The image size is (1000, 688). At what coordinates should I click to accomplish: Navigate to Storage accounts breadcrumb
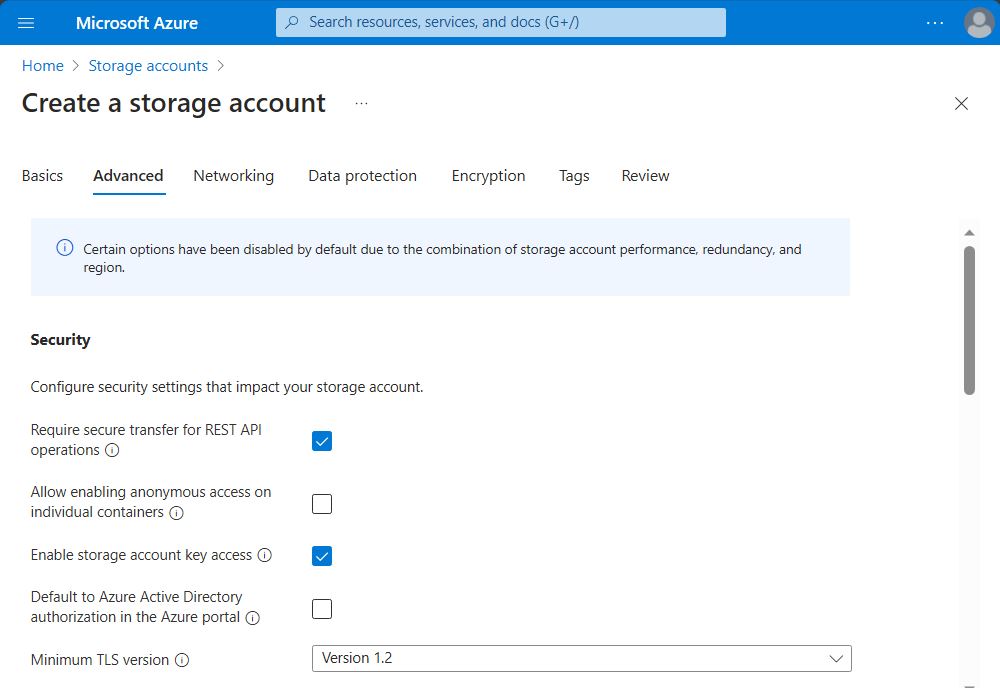pyautogui.click(x=148, y=66)
